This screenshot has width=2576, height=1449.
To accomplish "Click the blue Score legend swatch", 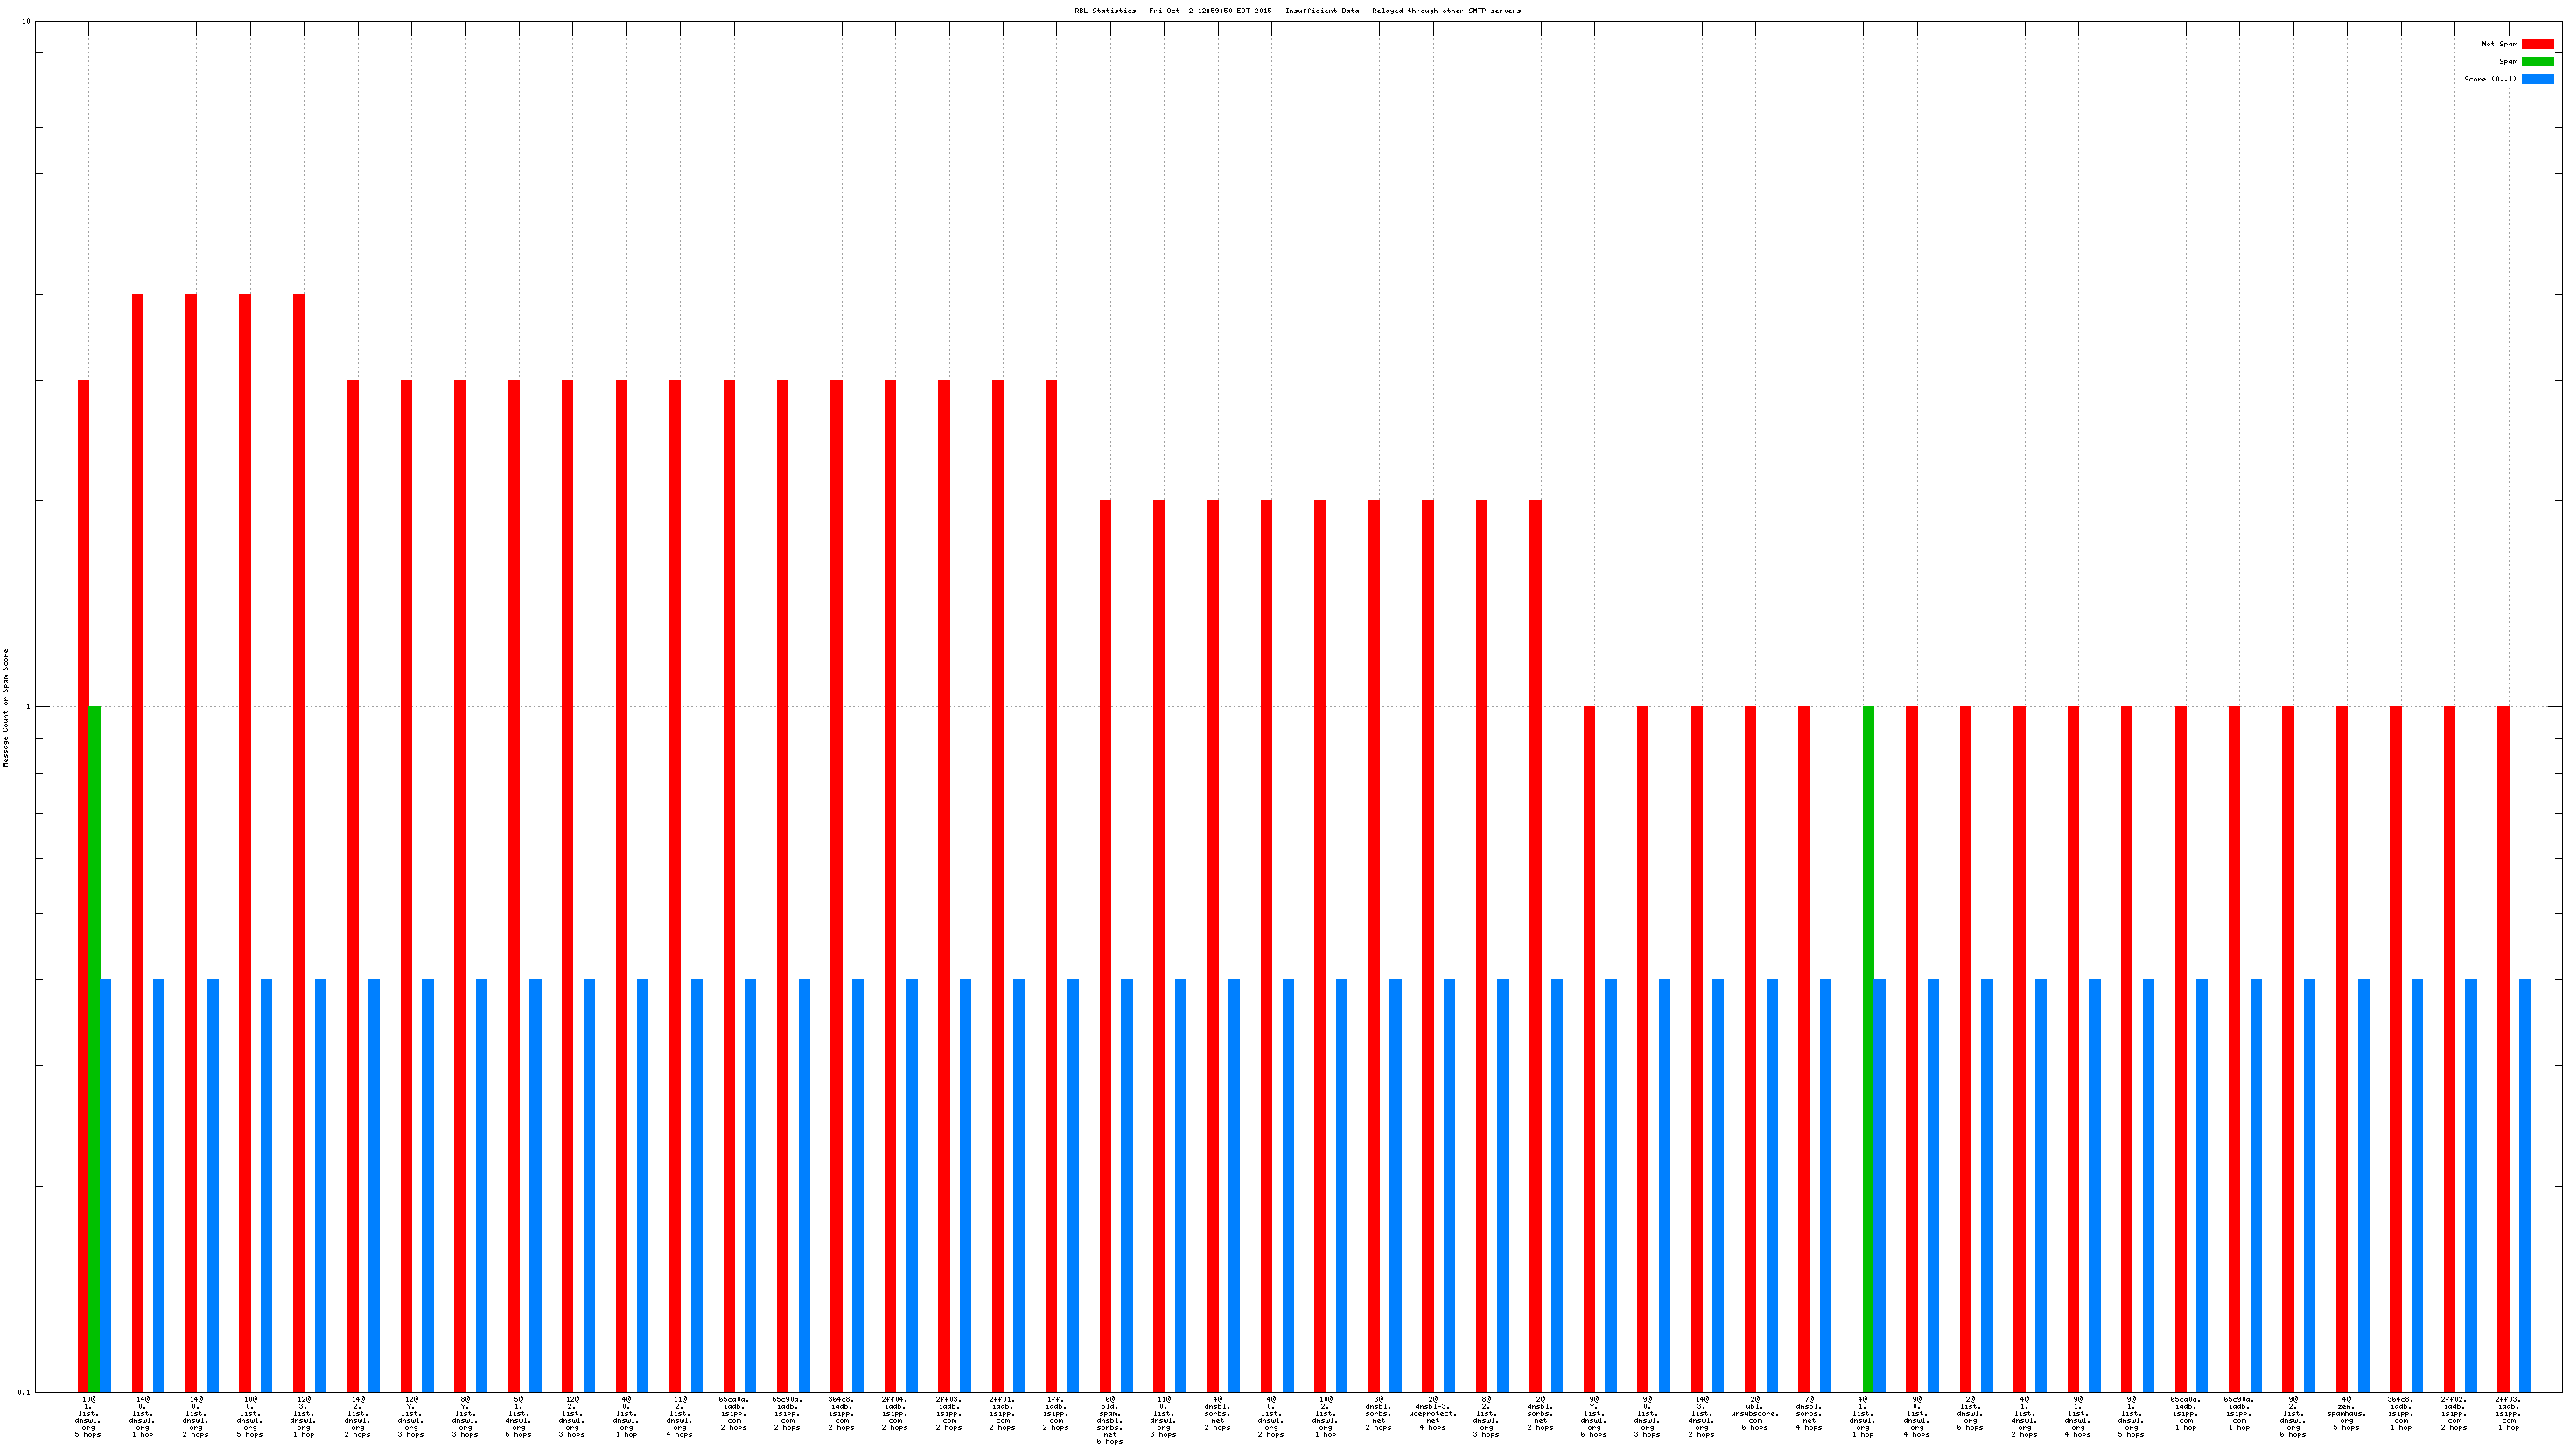I will (x=2537, y=79).
